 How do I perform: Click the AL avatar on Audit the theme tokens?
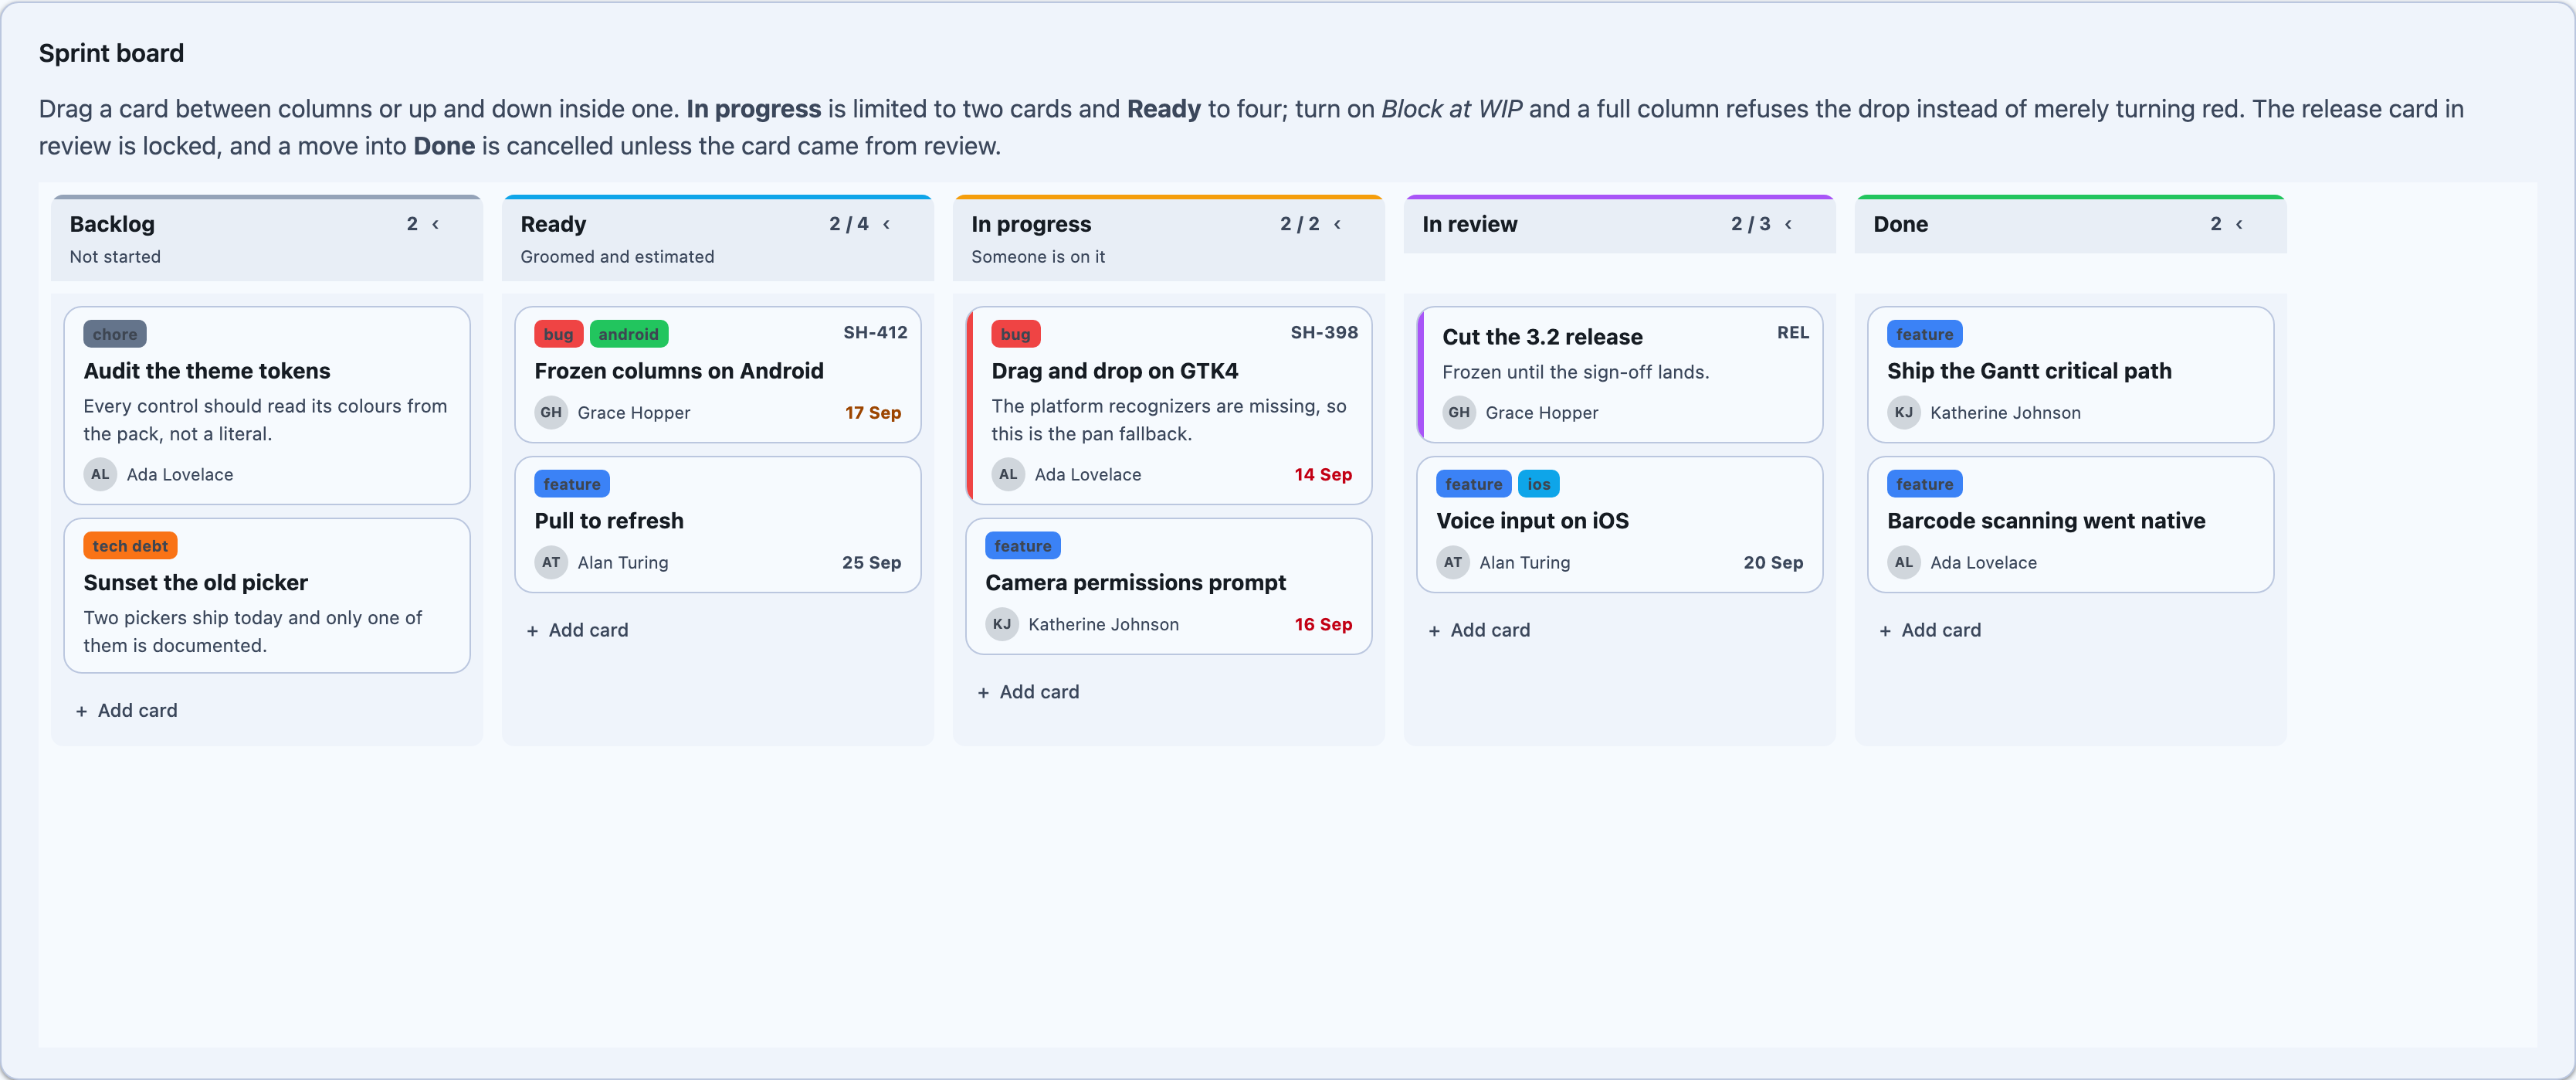click(100, 474)
